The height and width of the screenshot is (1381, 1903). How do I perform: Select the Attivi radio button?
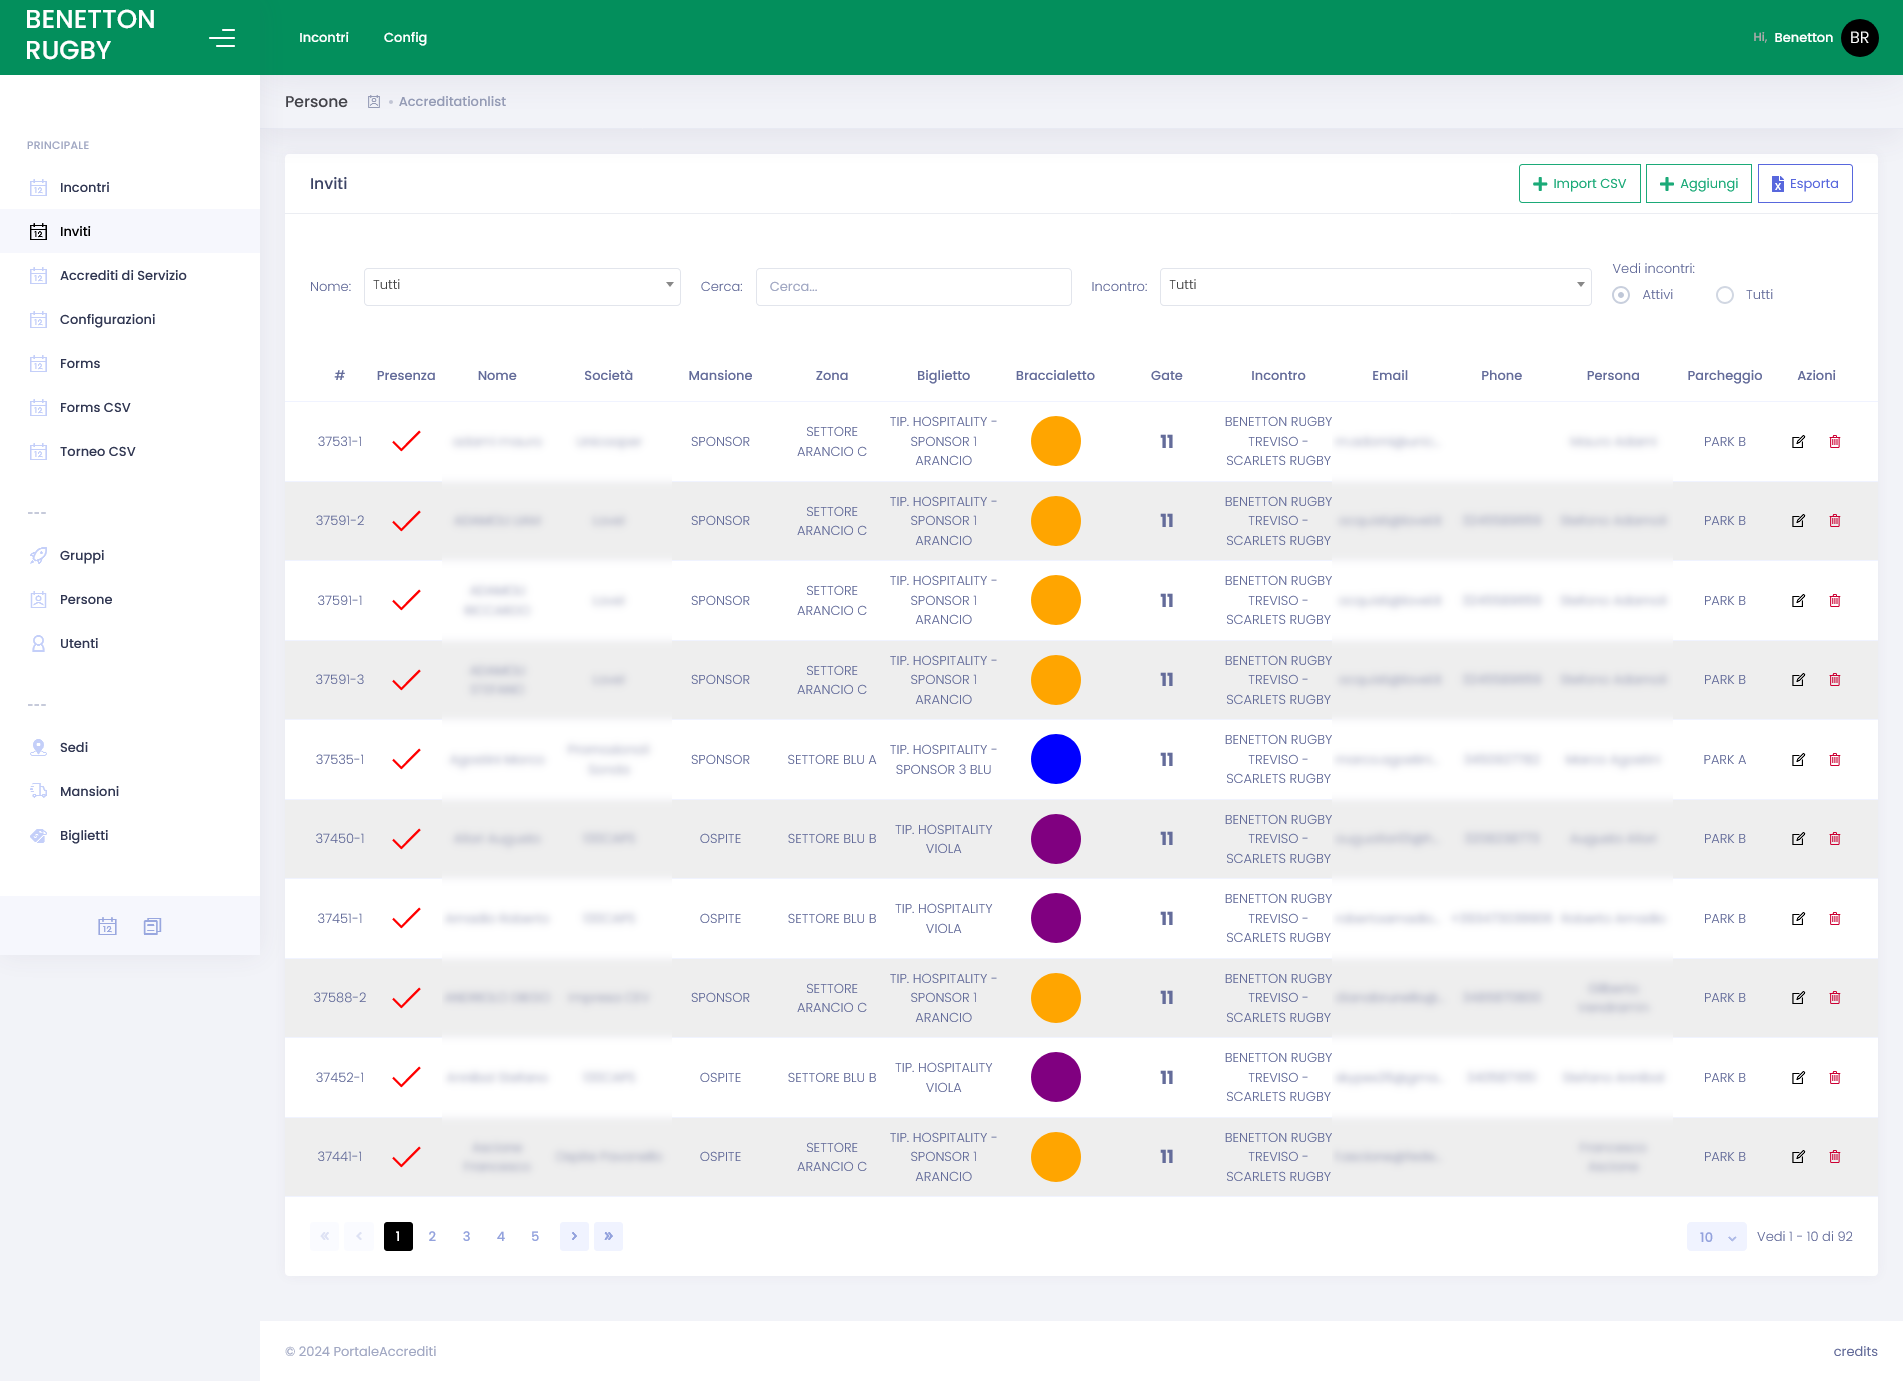tap(1621, 295)
